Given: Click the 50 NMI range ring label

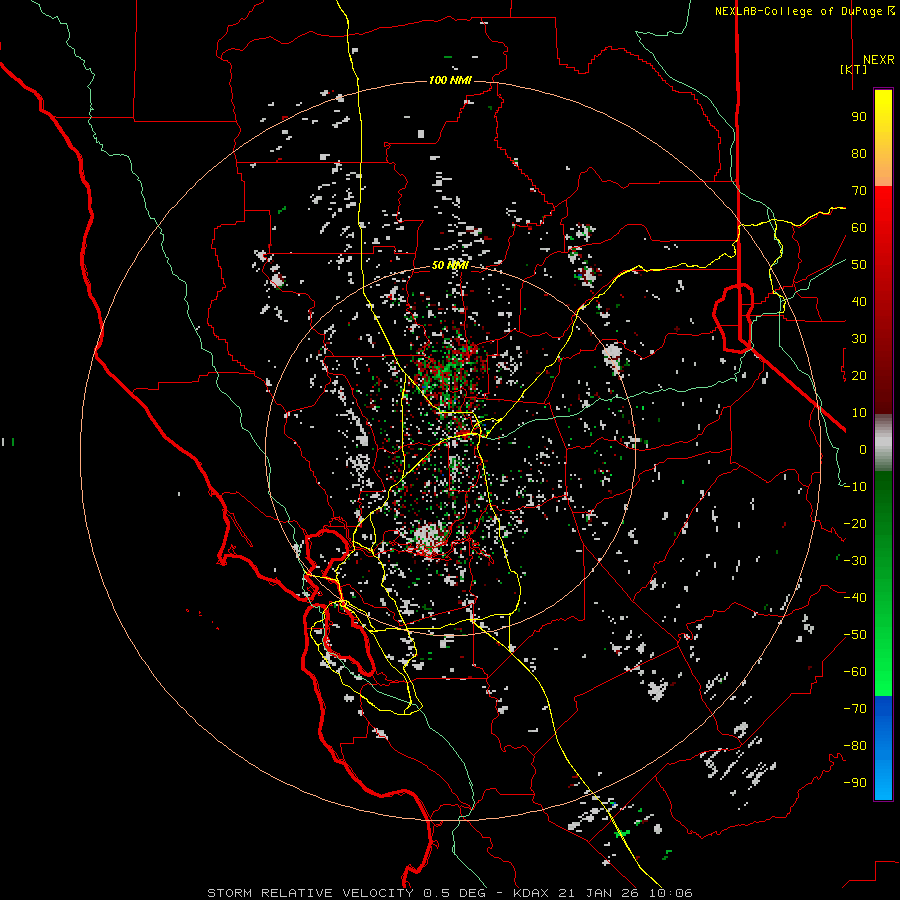Looking at the screenshot, I should coord(450,265).
